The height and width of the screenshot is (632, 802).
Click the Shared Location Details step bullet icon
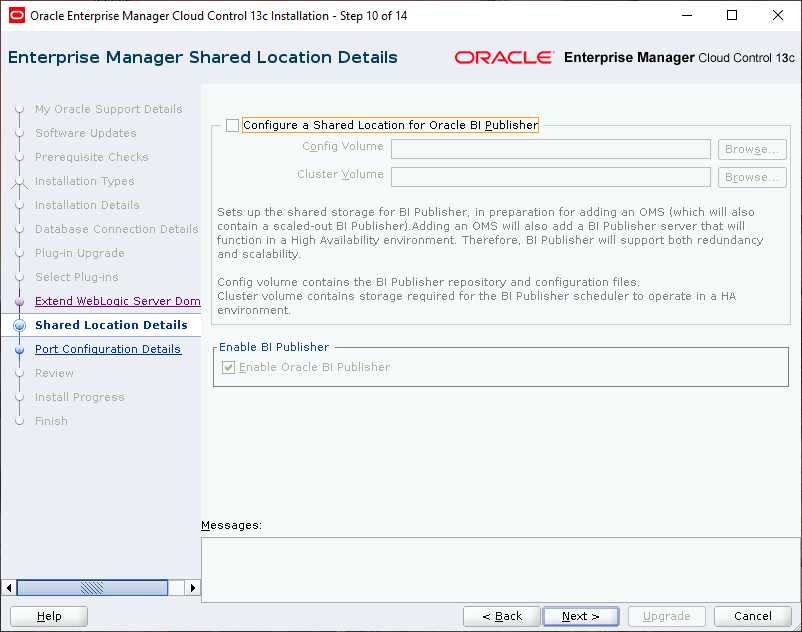[19, 325]
